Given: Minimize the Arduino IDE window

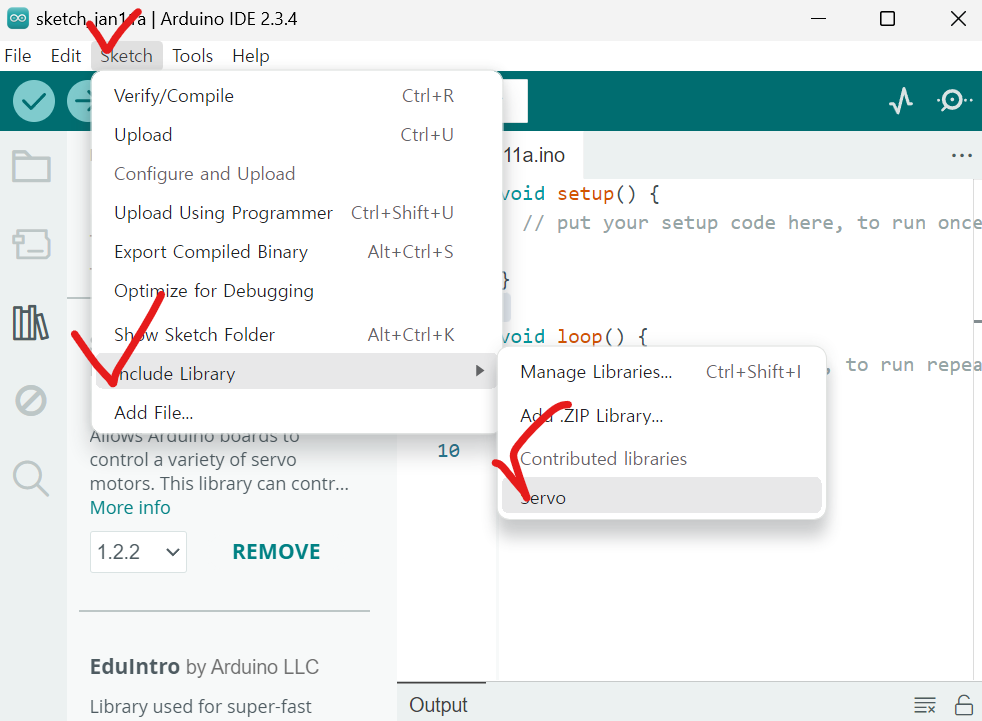Looking at the screenshot, I should pyautogui.click(x=818, y=19).
